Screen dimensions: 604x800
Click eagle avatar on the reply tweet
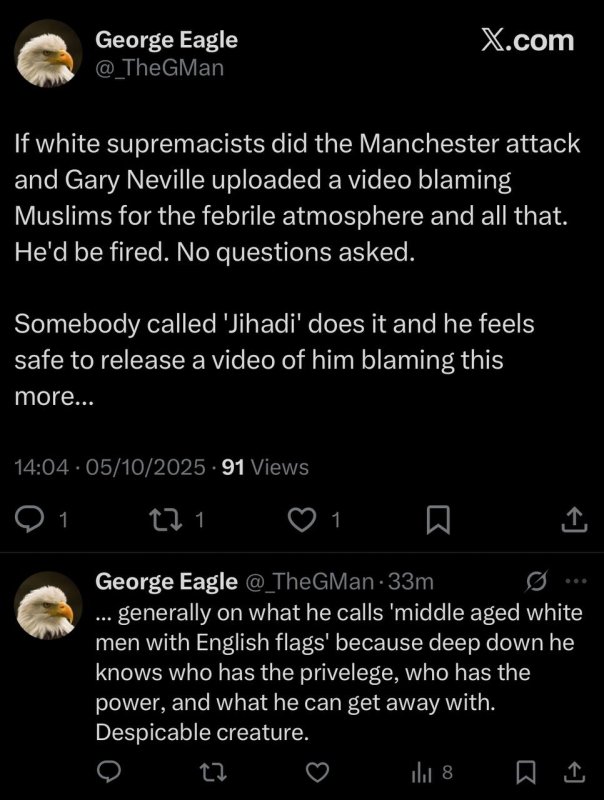pyautogui.click(x=48, y=606)
